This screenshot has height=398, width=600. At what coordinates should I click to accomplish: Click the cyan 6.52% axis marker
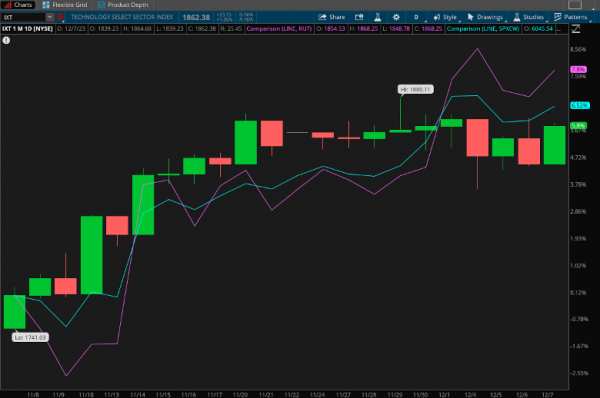pyautogui.click(x=580, y=105)
